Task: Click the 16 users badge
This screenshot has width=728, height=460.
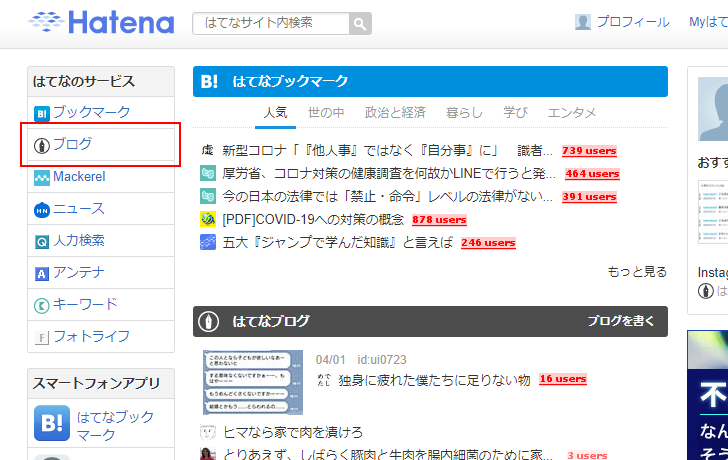Action: [563, 379]
